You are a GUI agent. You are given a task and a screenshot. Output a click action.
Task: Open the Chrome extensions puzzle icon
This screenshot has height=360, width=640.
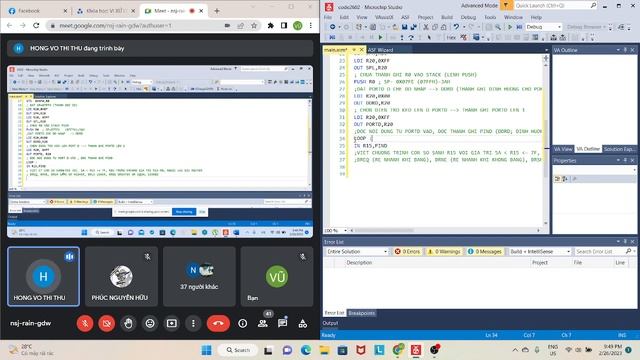pos(270,25)
